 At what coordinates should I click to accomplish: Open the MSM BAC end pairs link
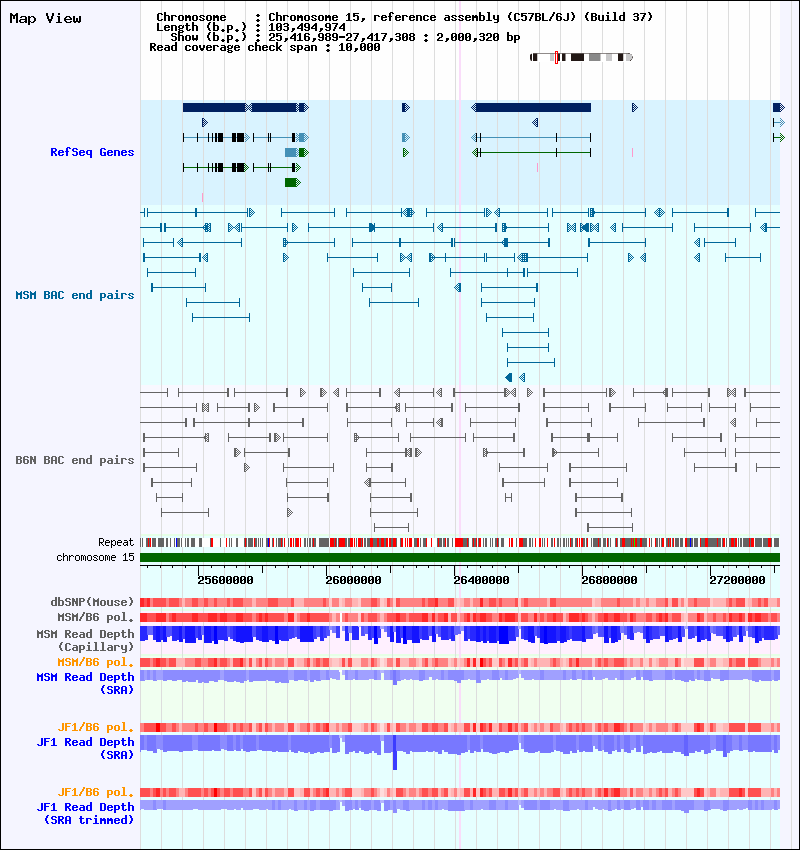coord(75,295)
